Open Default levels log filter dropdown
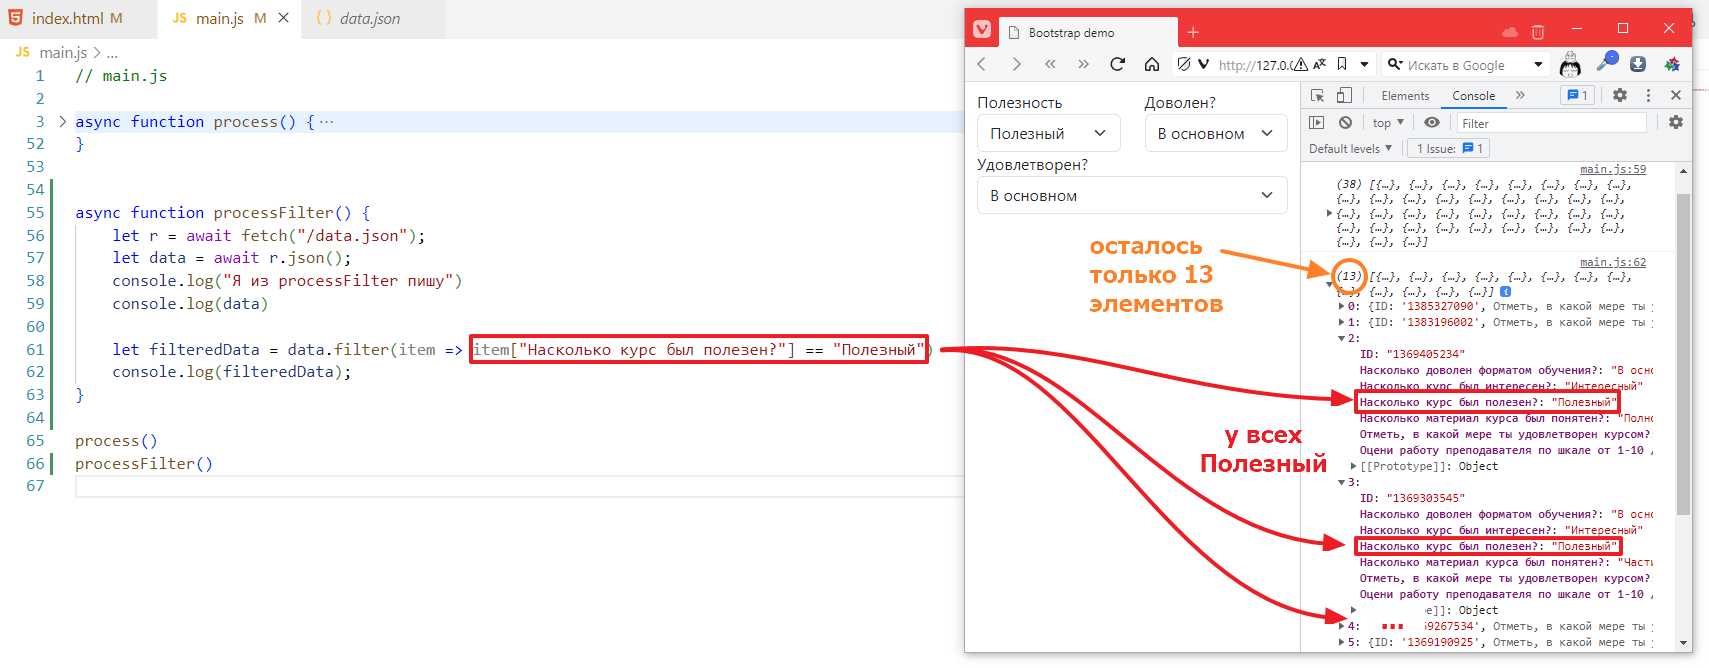The image size is (1709, 668). [1350, 149]
